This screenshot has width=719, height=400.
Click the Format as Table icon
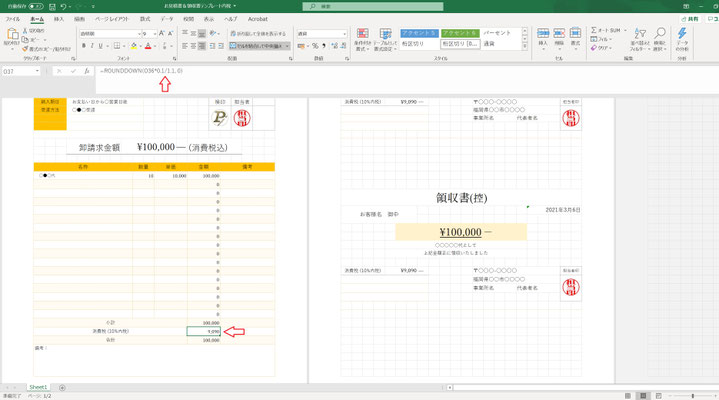[x=385, y=33]
